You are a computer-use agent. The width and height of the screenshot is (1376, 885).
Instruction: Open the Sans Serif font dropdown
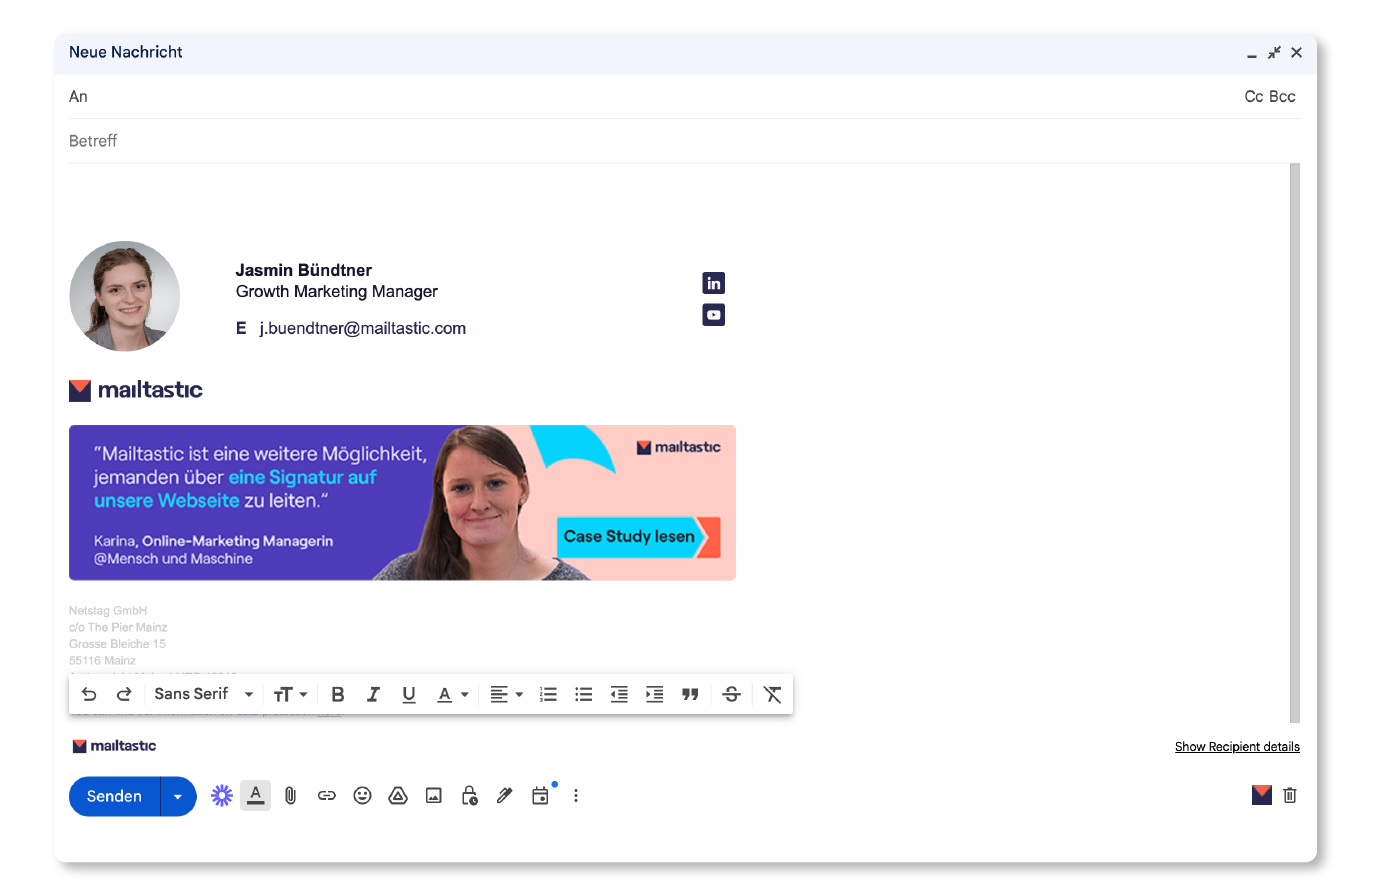pos(203,694)
